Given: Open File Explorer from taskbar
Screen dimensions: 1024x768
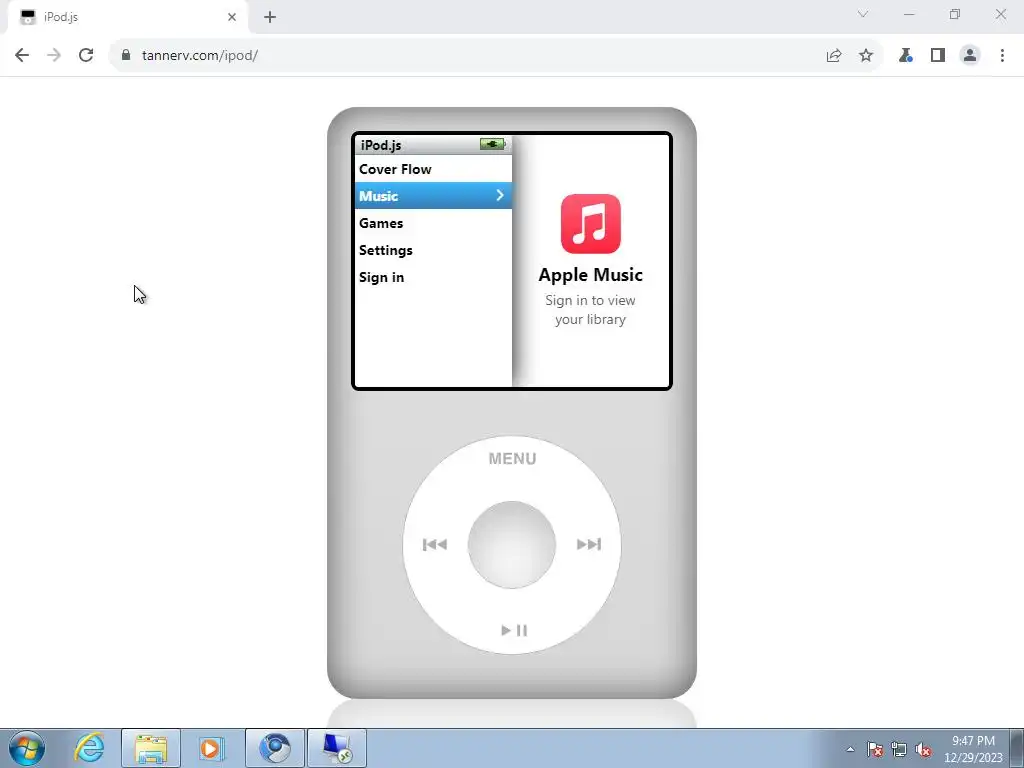Looking at the screenshot, I should point(151,748).
